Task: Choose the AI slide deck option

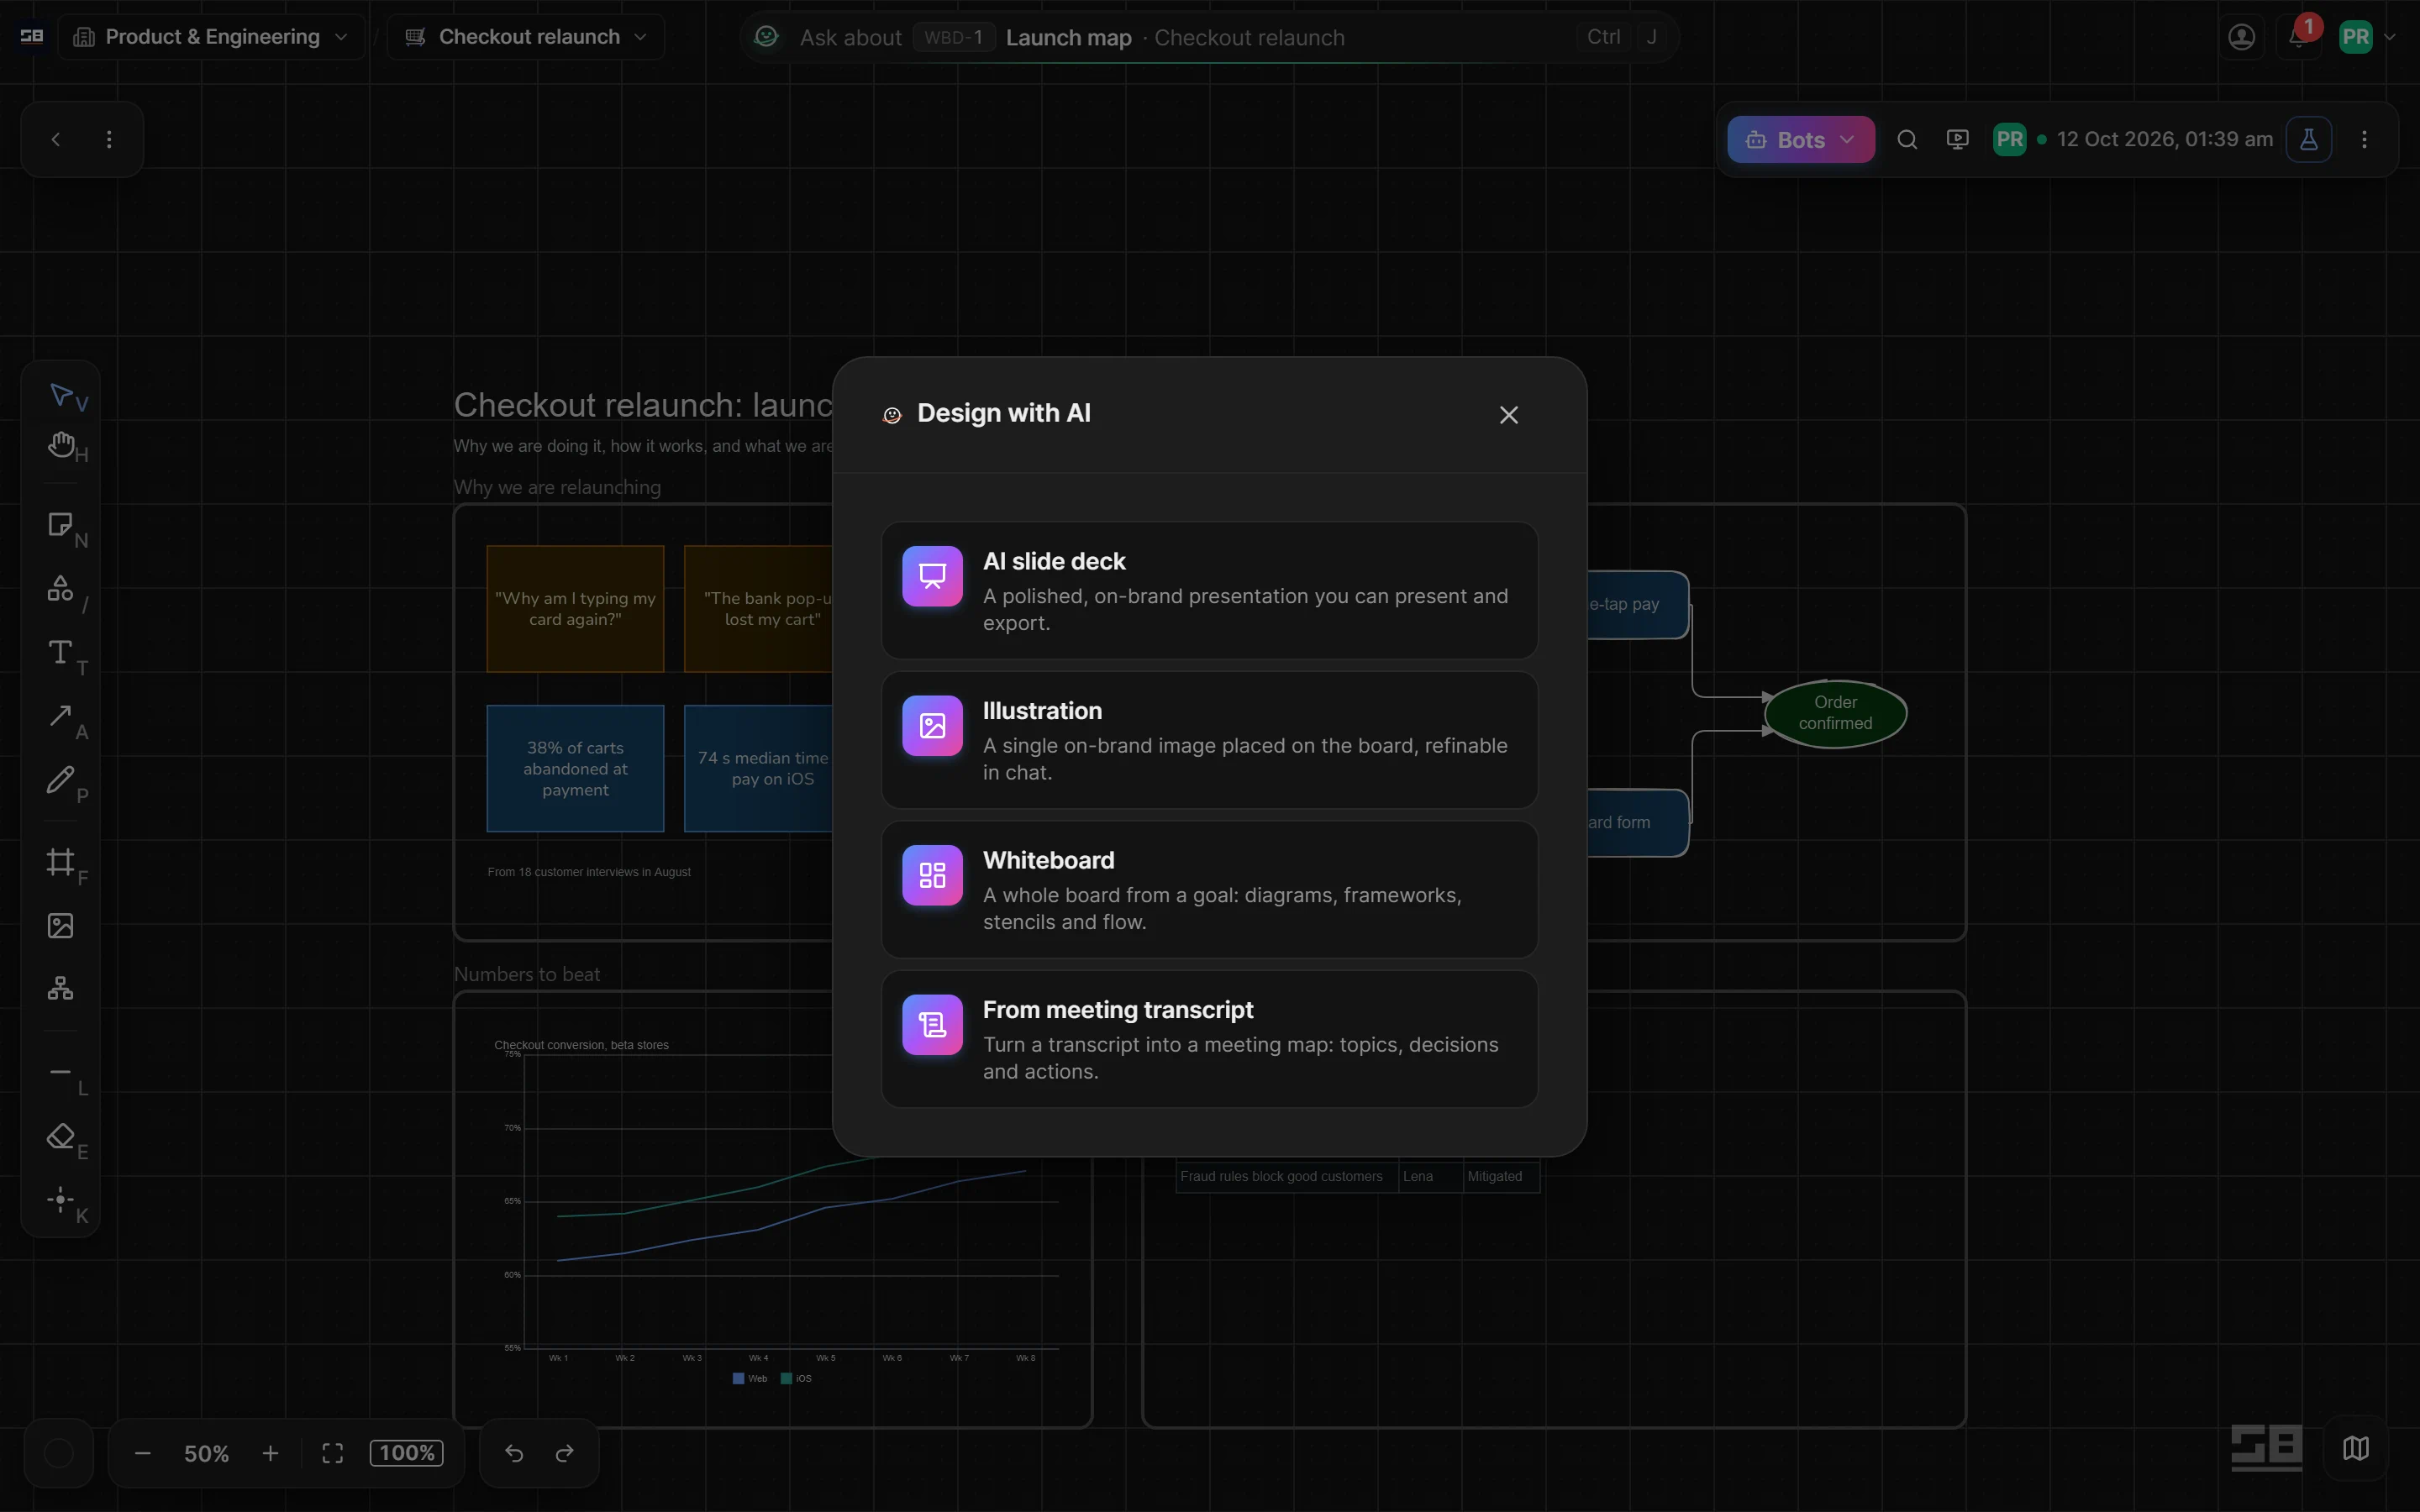Action: pyautogui.click(x=1209, y=590)
